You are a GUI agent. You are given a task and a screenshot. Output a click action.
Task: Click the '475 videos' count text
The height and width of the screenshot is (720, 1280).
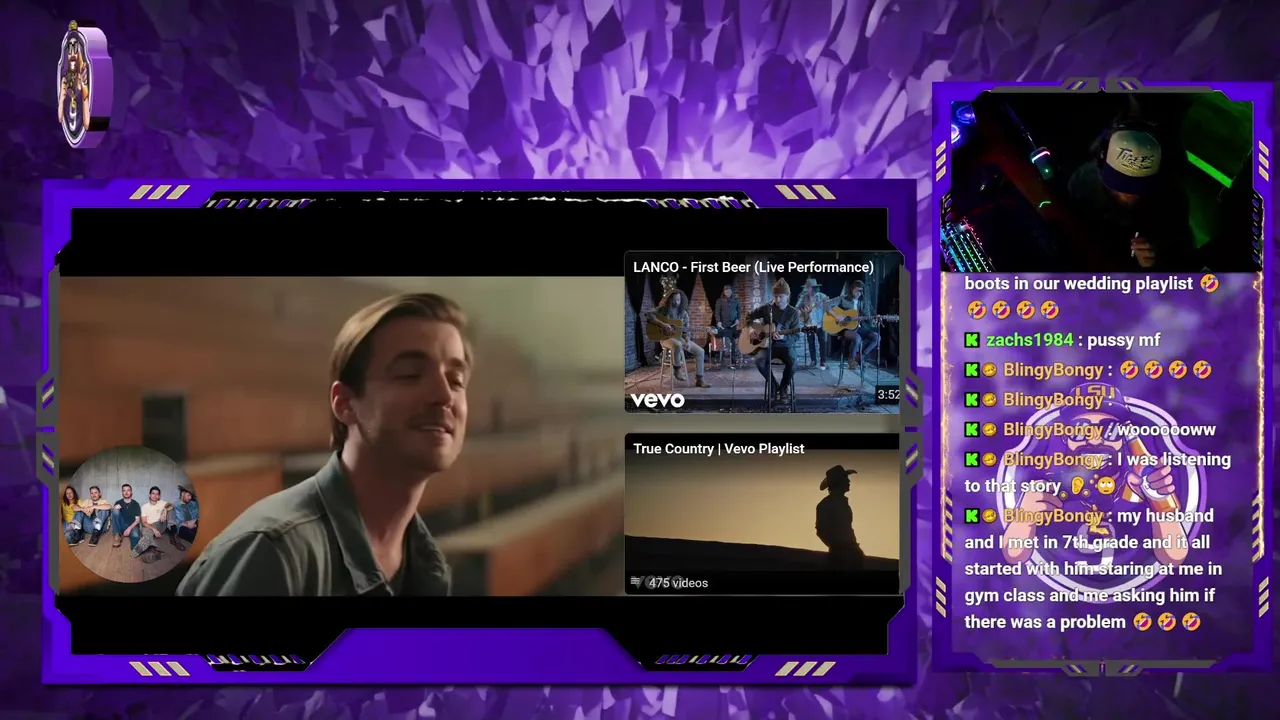pyautogui.click(x=678, y=583)
